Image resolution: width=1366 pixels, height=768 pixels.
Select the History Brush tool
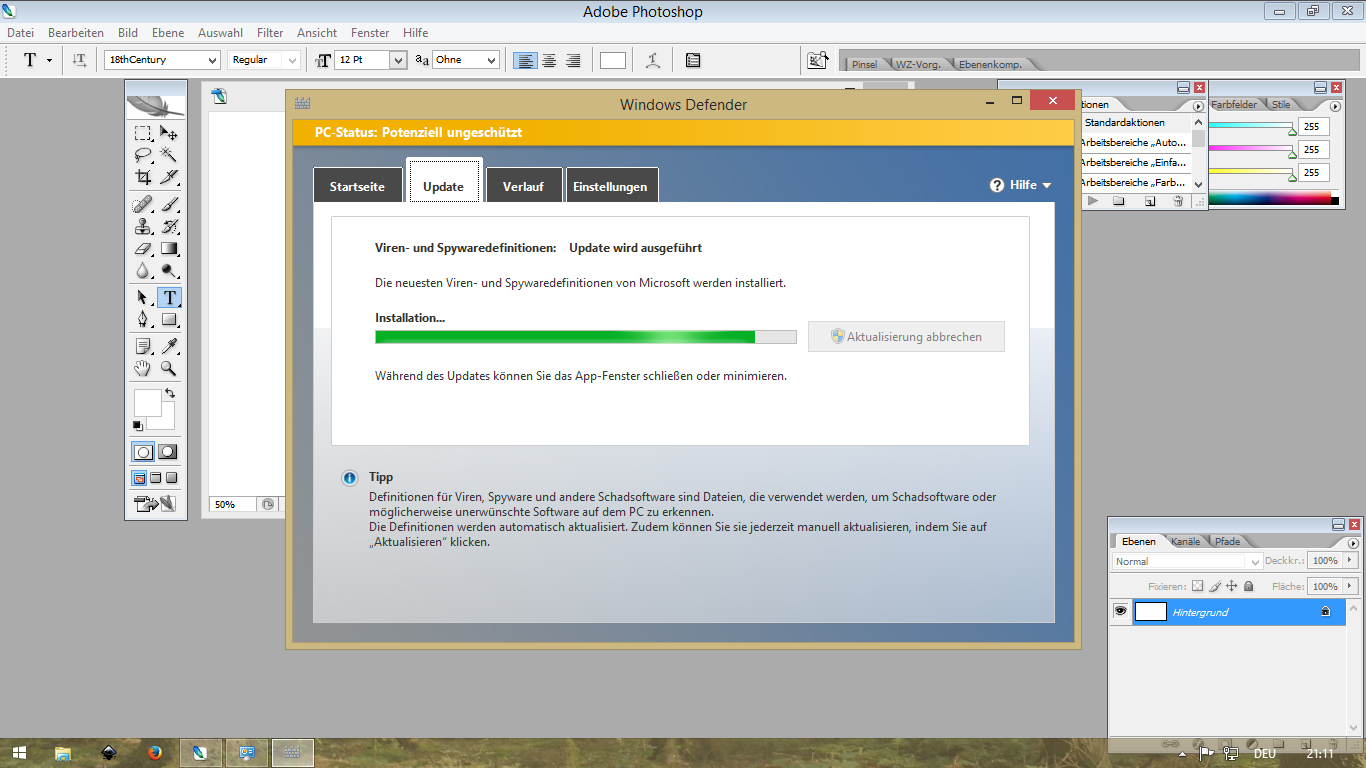pos(169,227)
